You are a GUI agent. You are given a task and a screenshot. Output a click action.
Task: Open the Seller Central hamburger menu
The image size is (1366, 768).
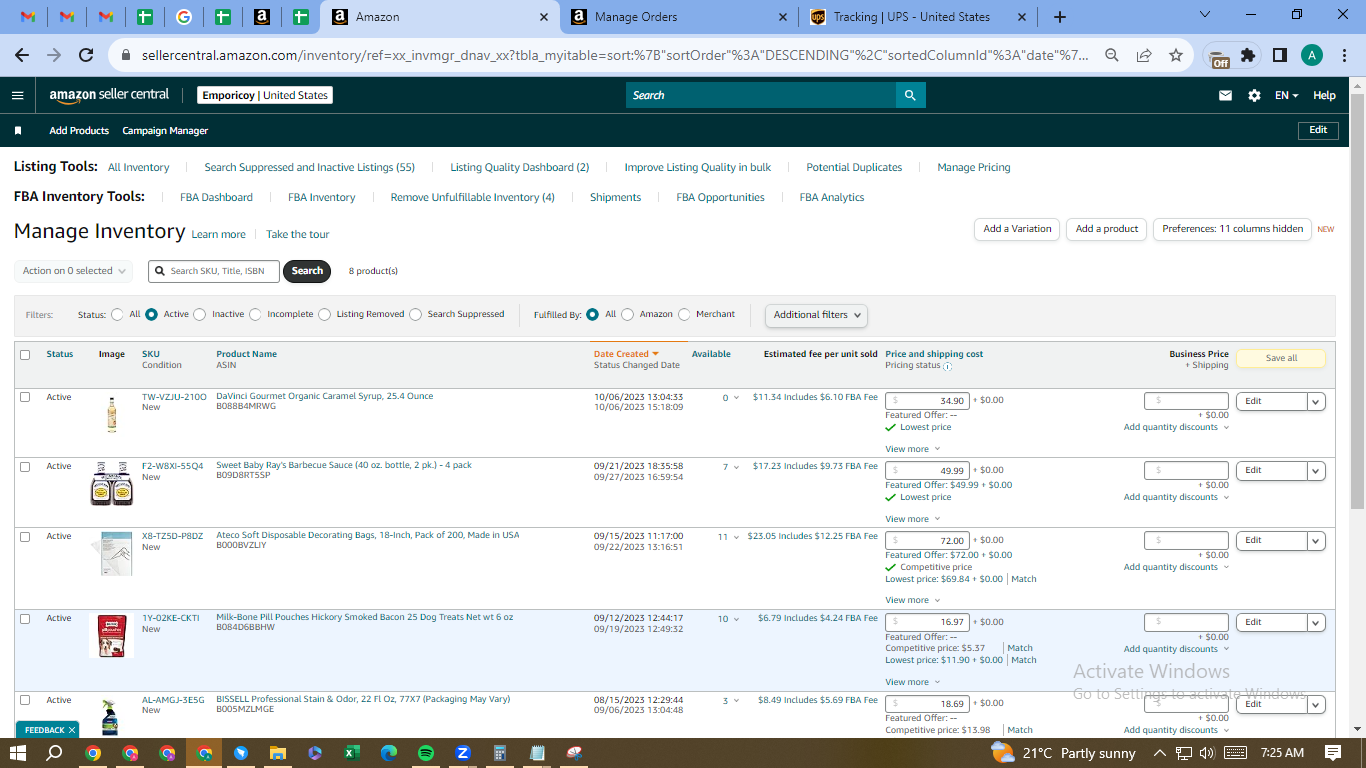pyautogui.click(x=17, y=95)
